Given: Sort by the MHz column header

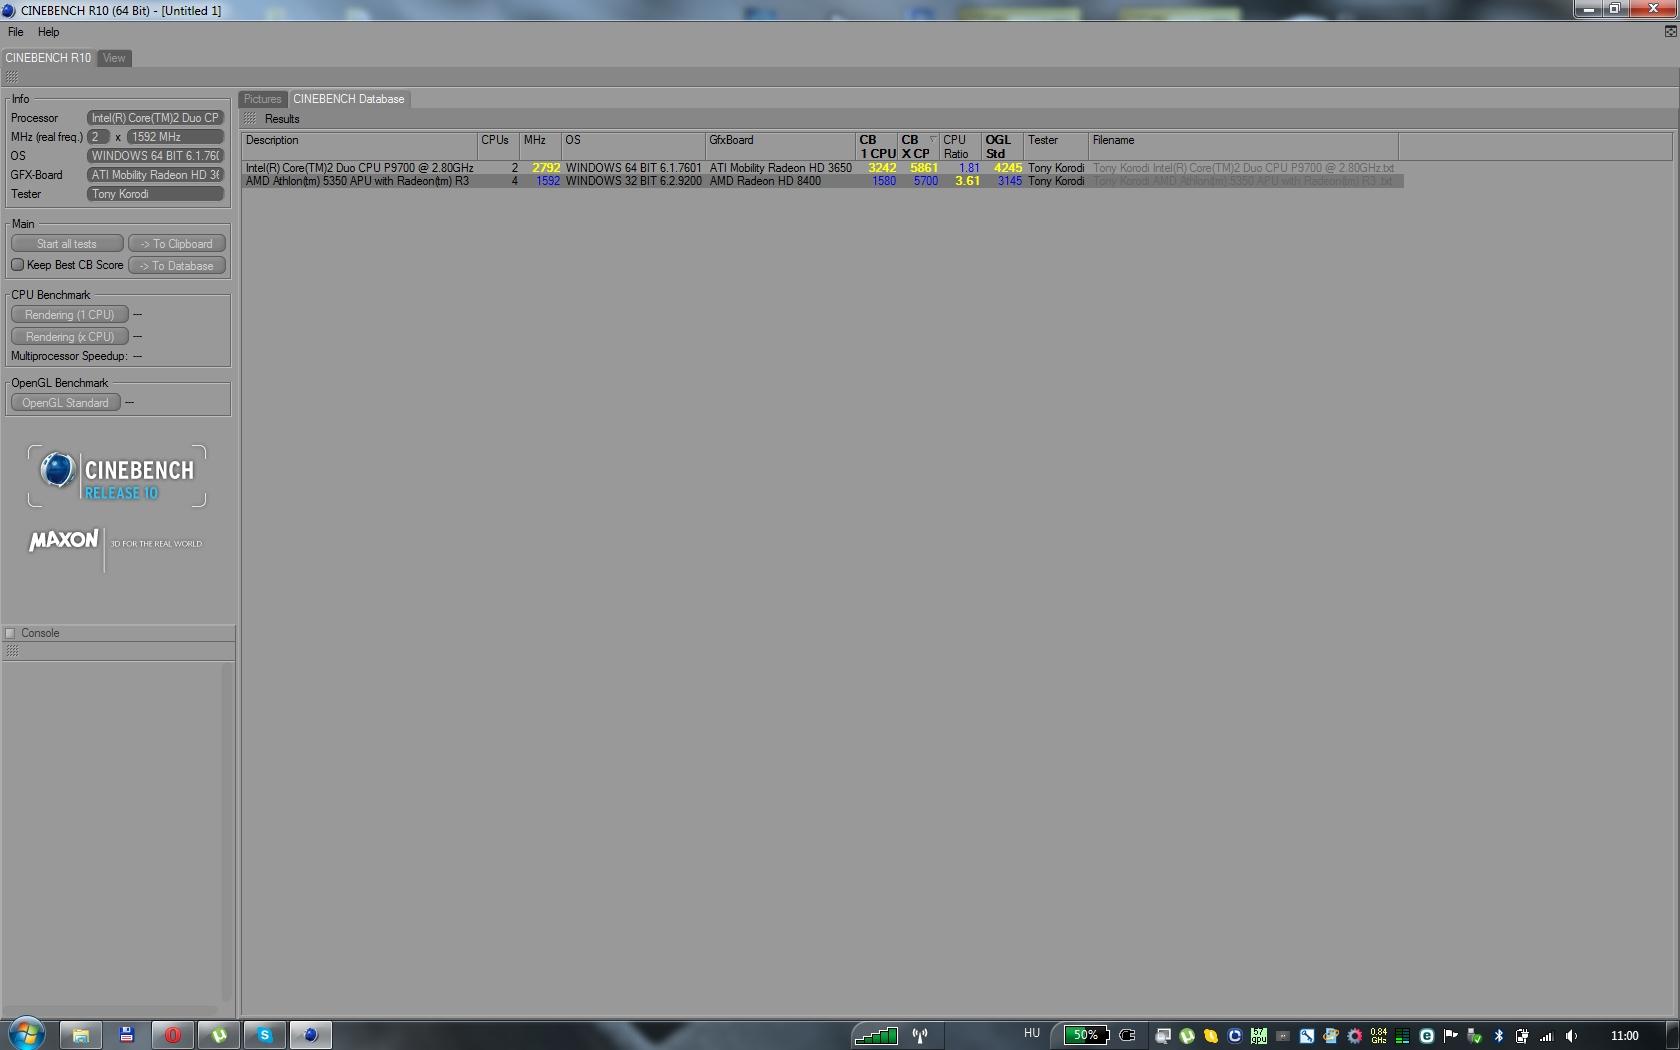Looking at the screenshot, I should pos(539,146).
